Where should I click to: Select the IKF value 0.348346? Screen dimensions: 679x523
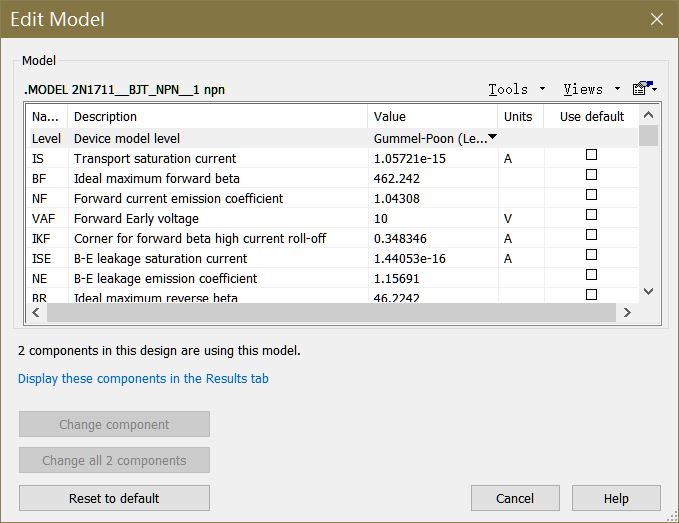[400, 238]
